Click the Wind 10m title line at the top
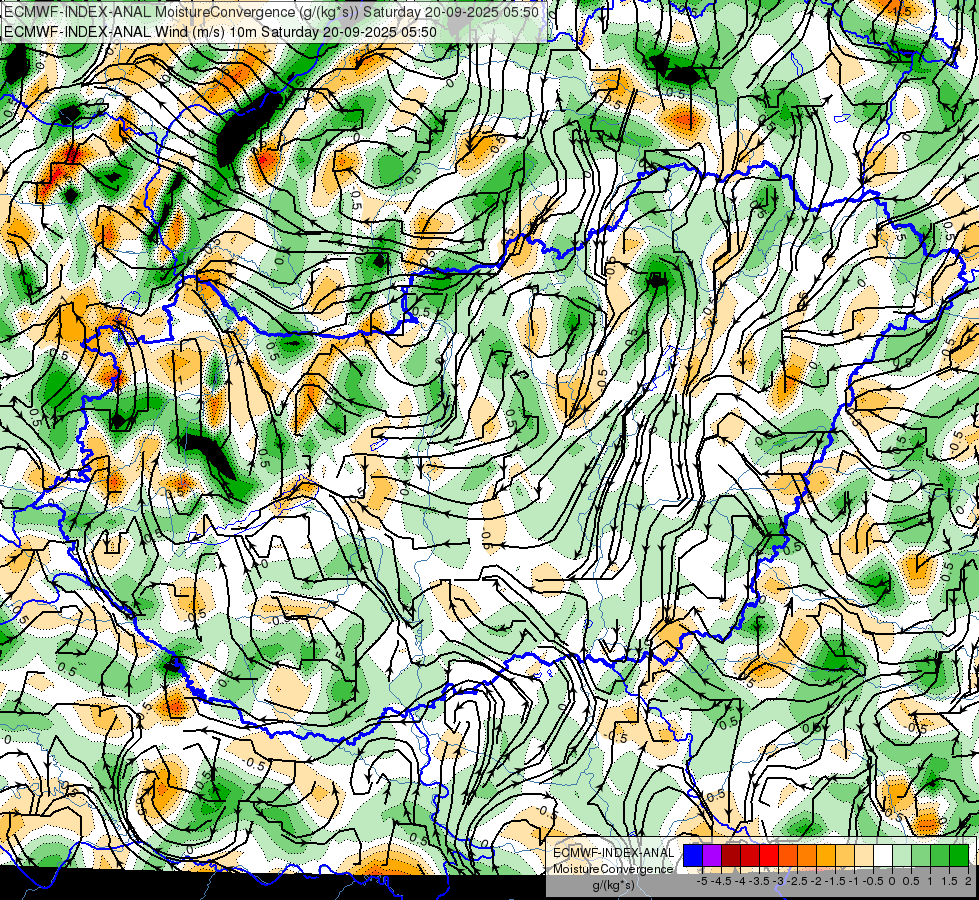The image size is (979, 900). 220,31
